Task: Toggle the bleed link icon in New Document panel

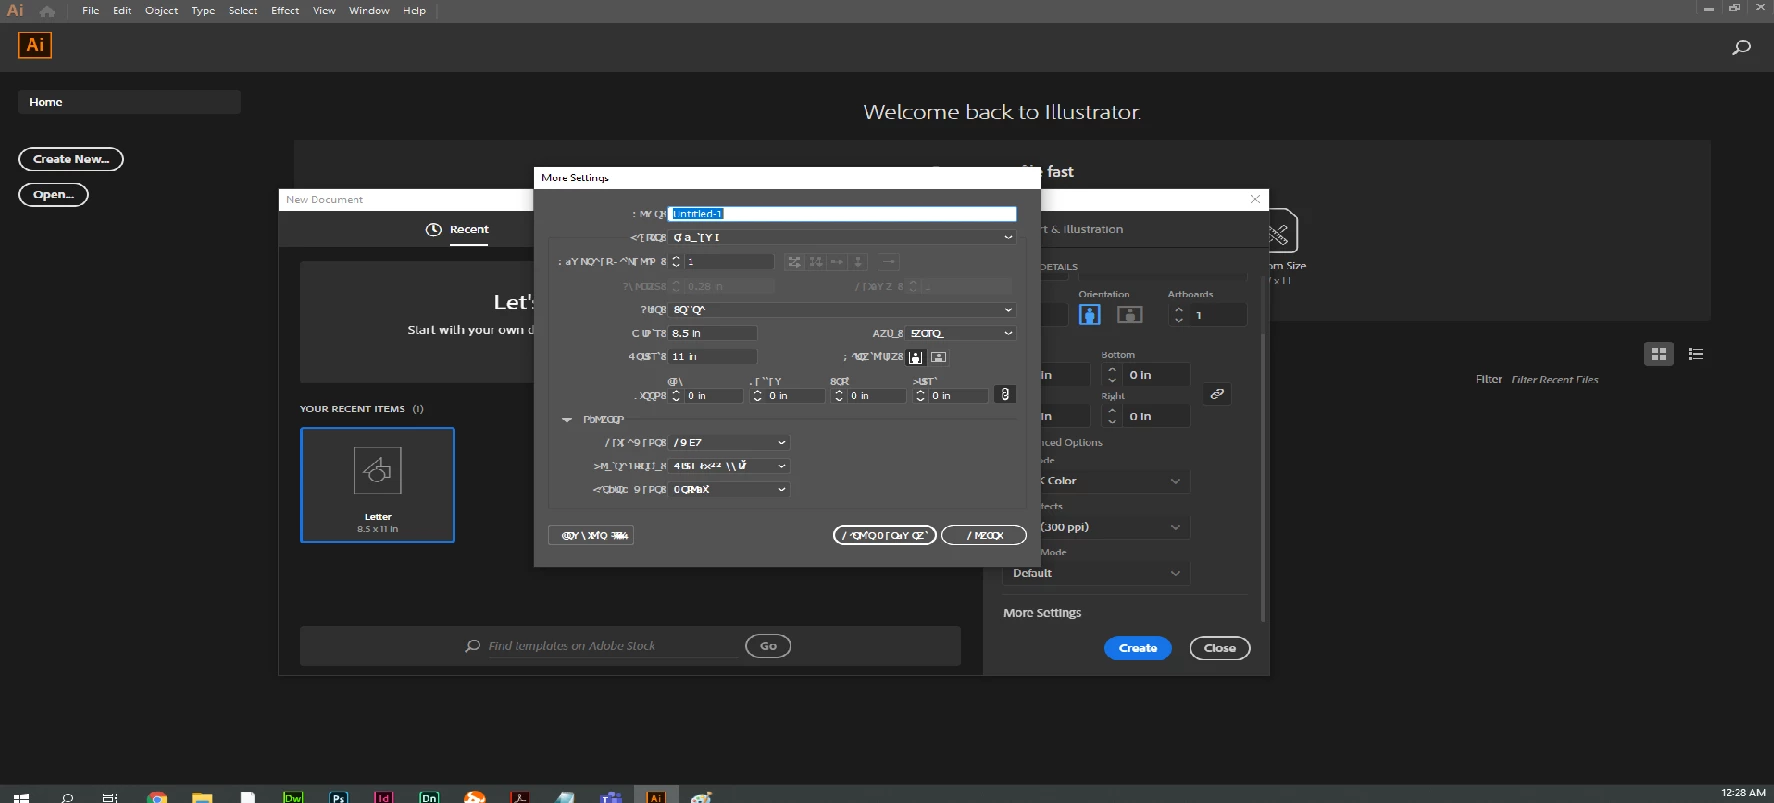Action: click(1217, 394)
